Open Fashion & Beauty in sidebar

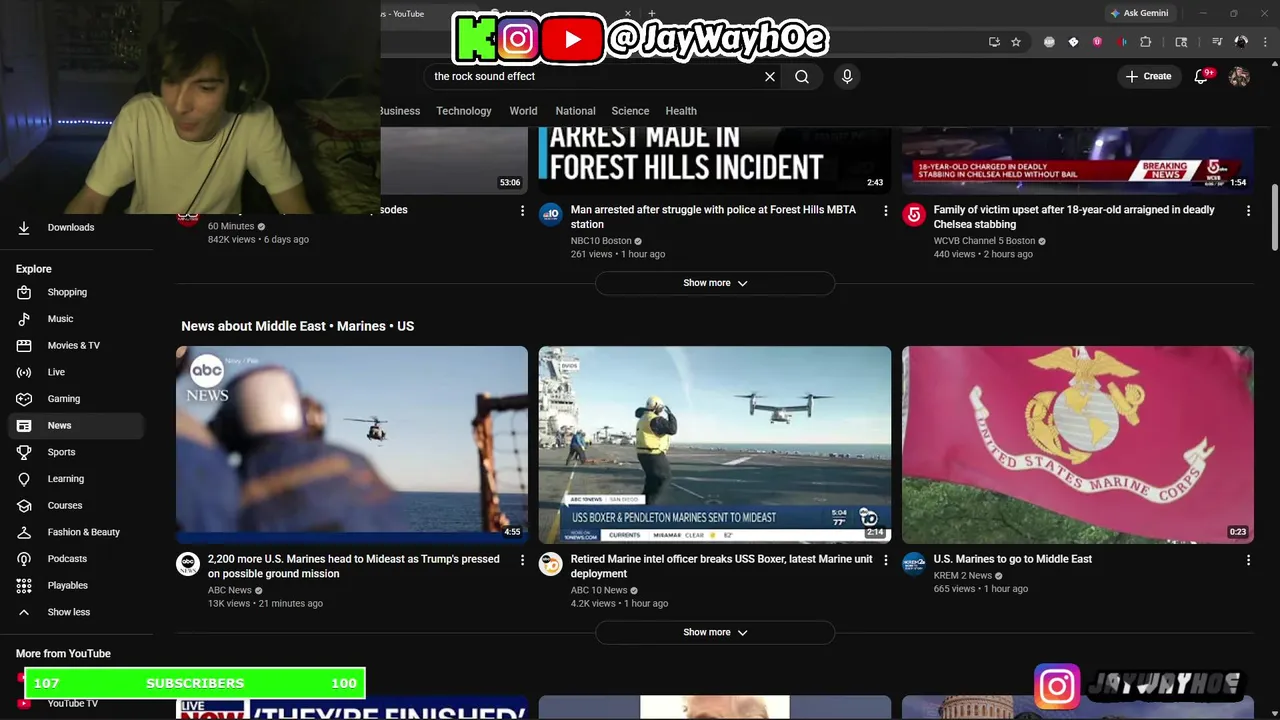click(x=76, y=532)
